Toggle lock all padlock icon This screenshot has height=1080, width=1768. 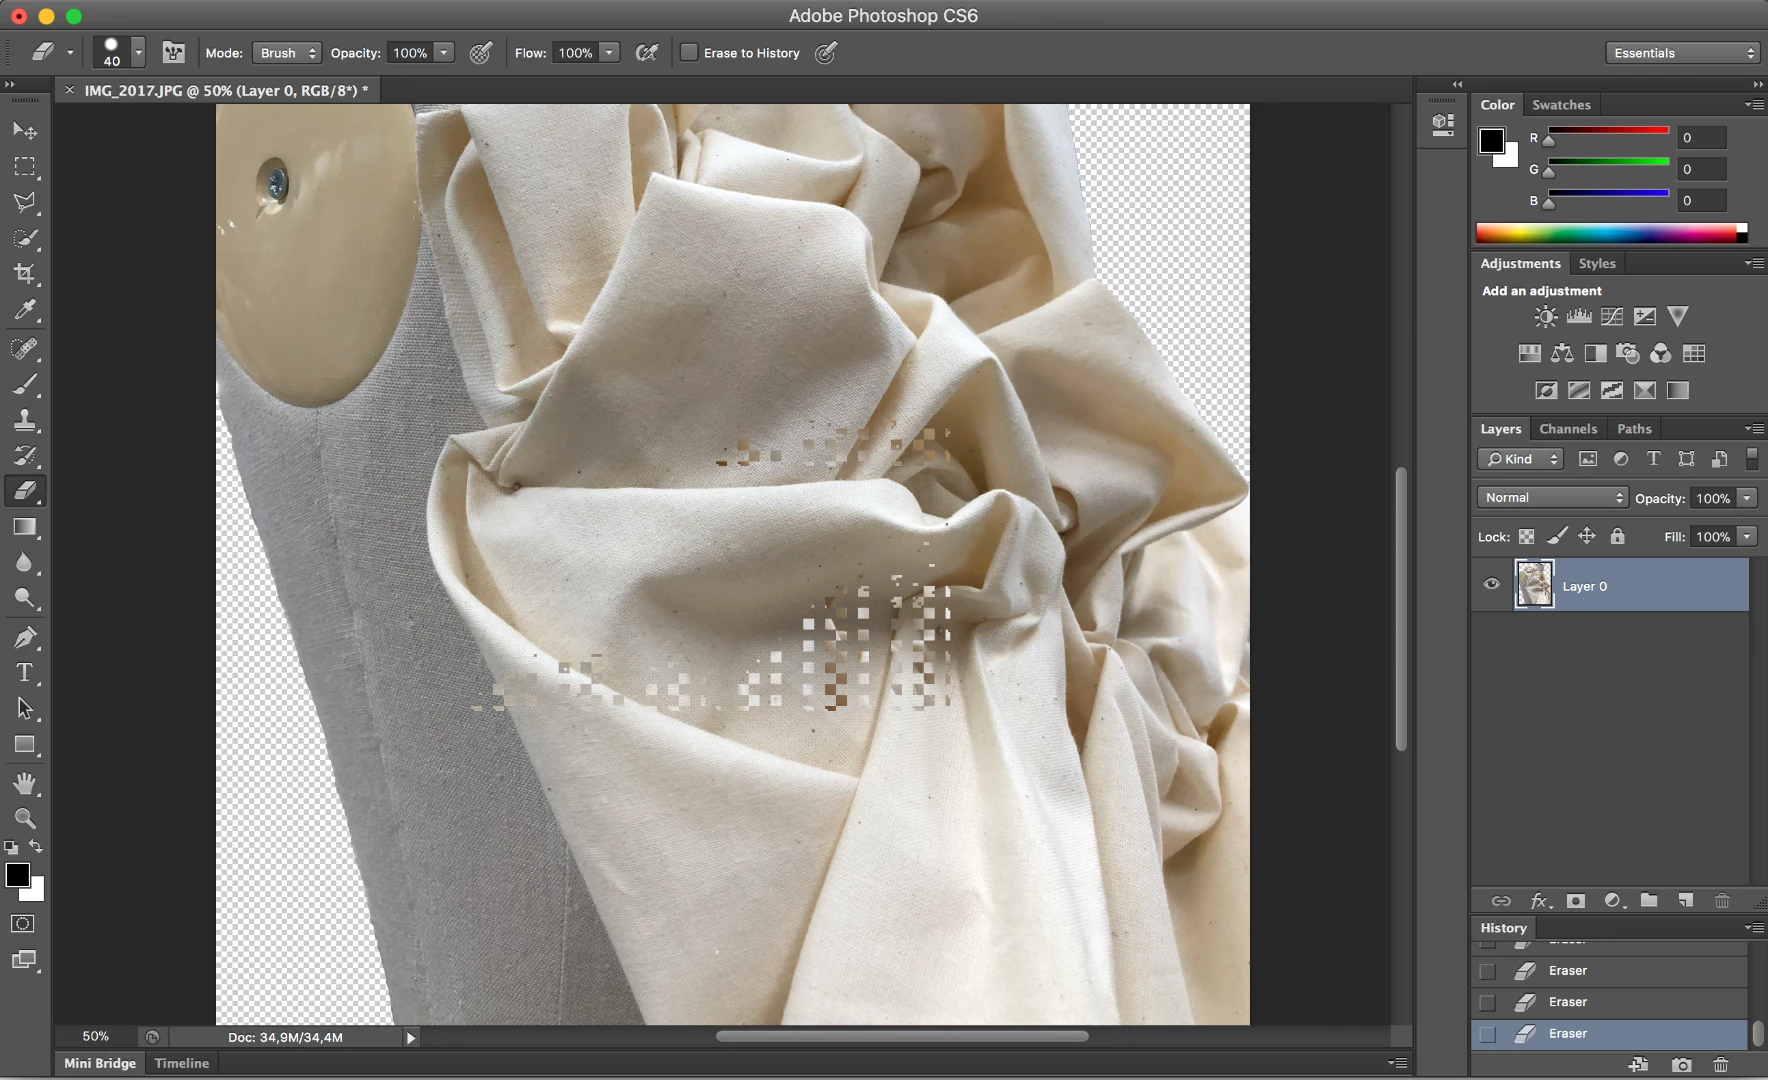[x=1617, y=537]
